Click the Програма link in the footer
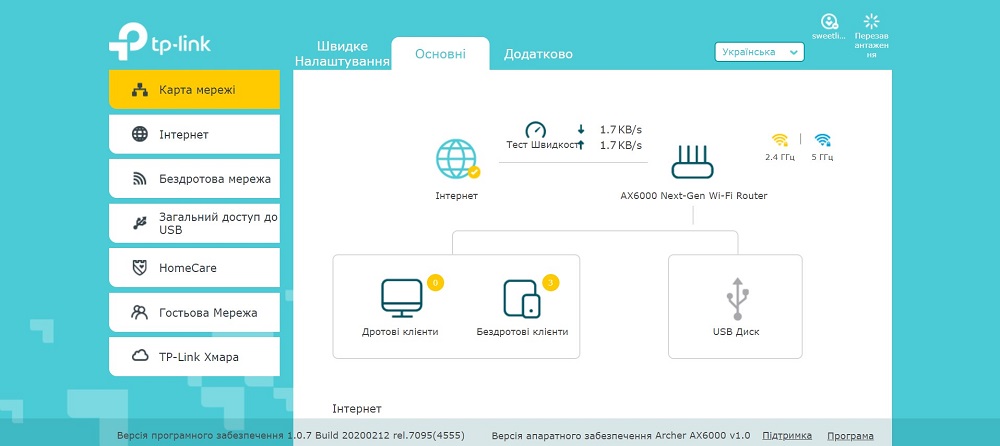This screenshot has width=1000, height=446. [x=851, y=435]
